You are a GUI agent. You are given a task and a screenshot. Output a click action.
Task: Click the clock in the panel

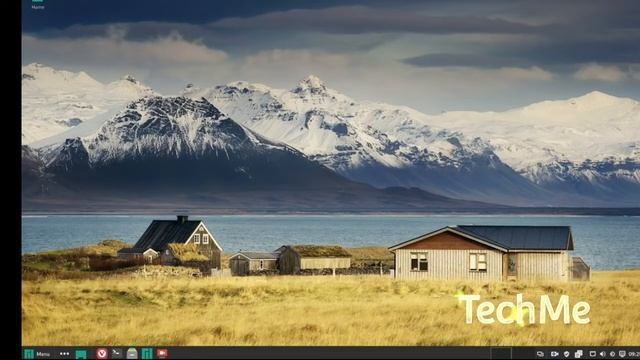tap(634, 354)
